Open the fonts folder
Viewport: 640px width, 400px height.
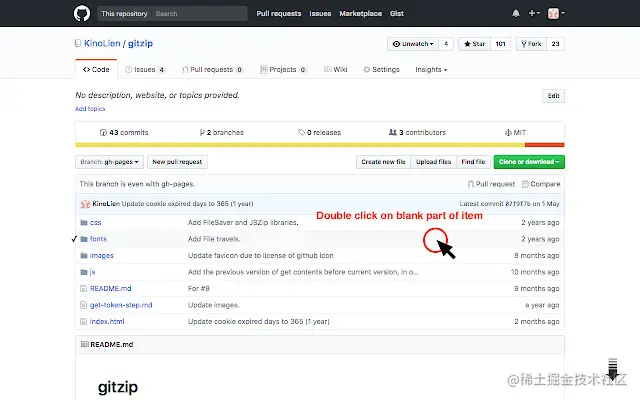[x=98, y=239]
